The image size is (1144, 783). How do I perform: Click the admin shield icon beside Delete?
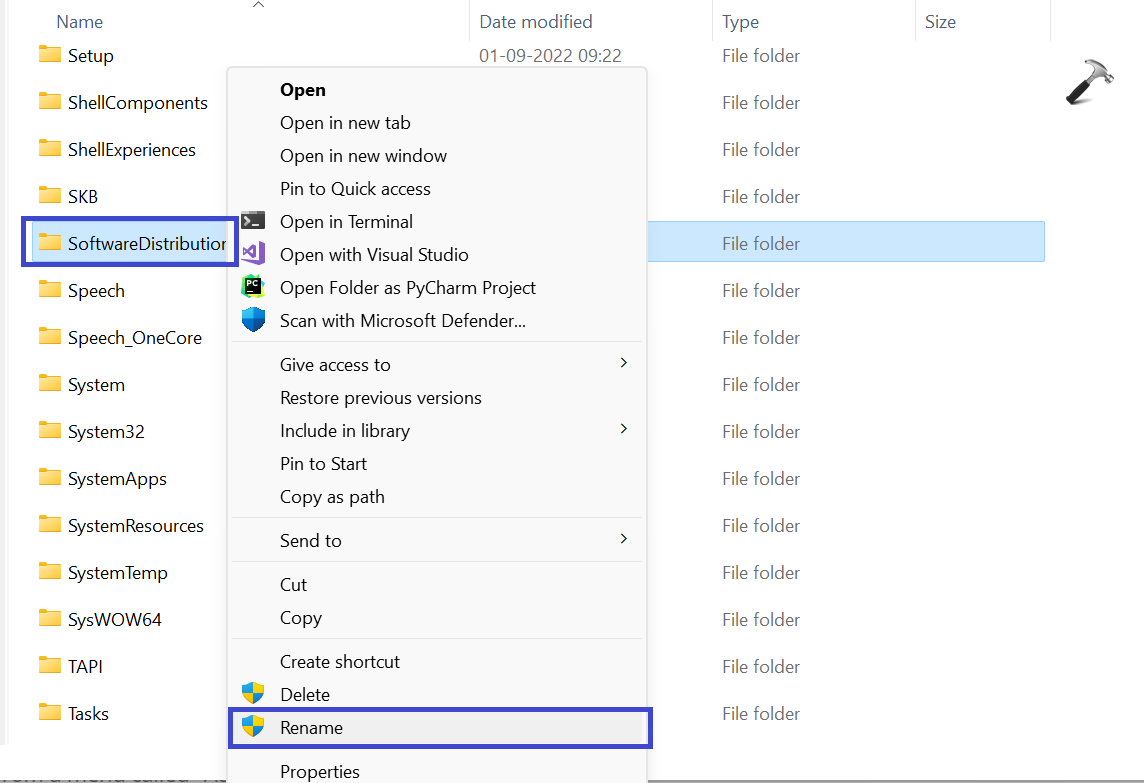253,694
